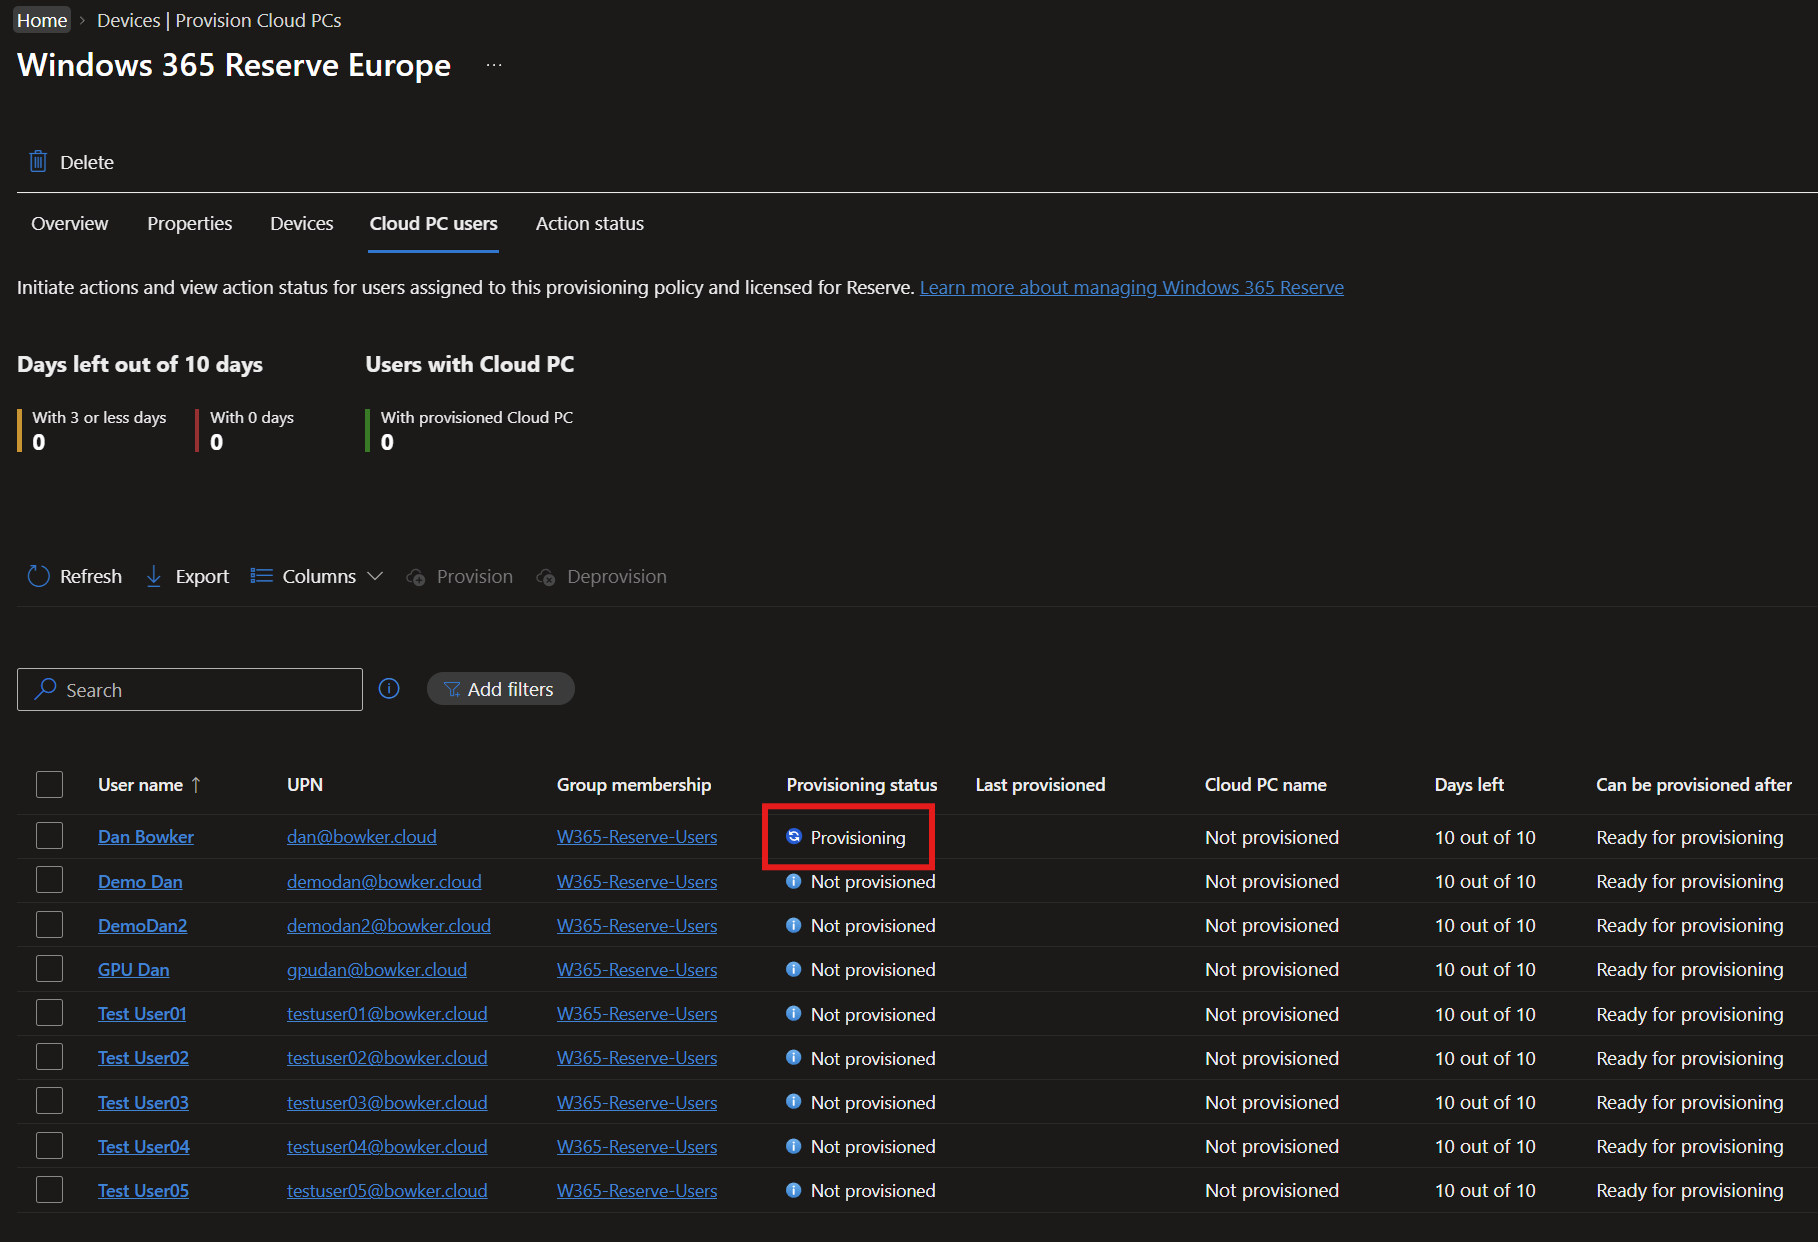Click the Refresh button label
Viewport: 1818px width, 1242px height.
pos(91,577)
